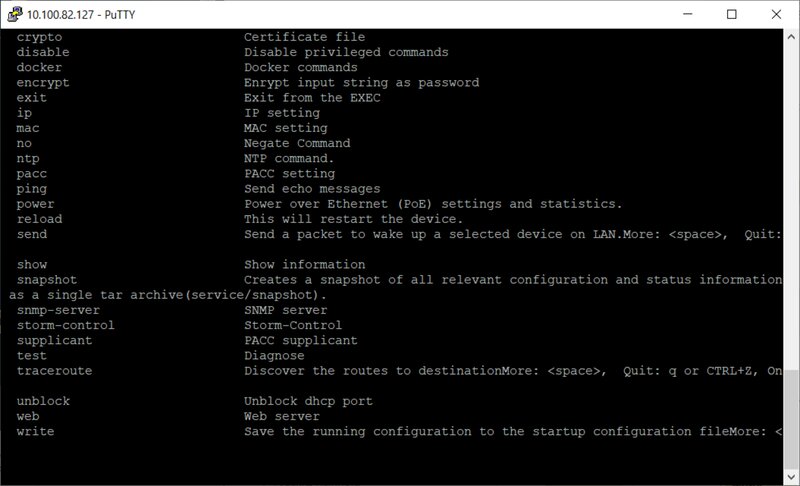The image size is (800, 486).
Task: Click the scrollbar up arrow
Action: [x=791, y=37]
